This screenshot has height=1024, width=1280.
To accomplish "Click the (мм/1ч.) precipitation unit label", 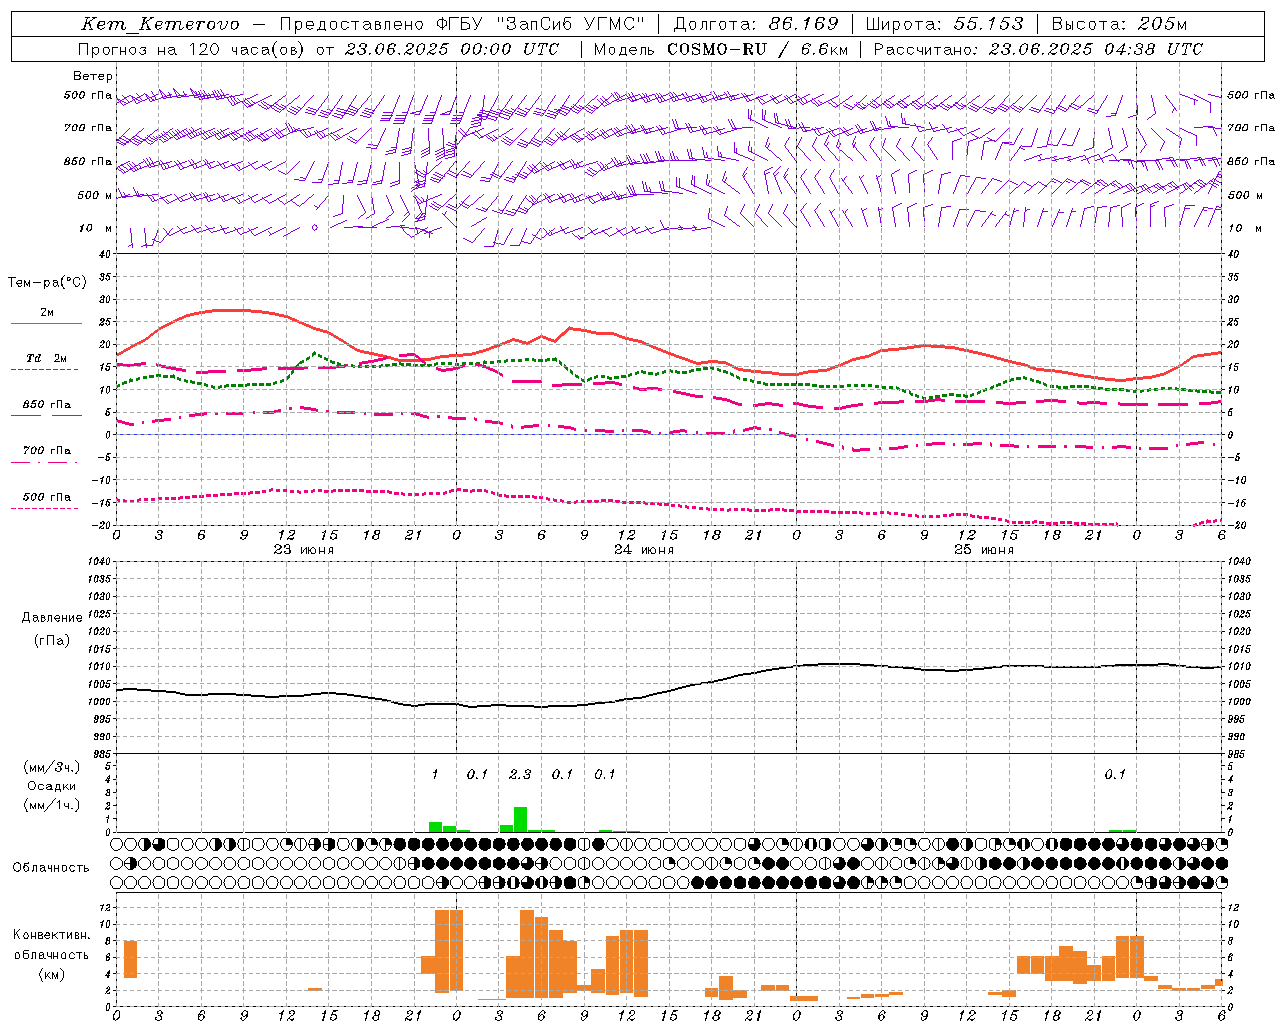I will (x=52, y=805).
